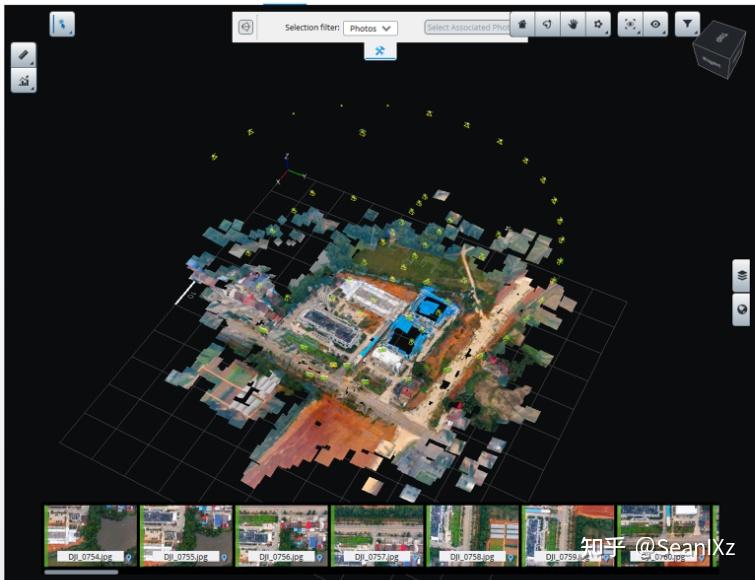Open the layers panel button
Image resolution: width=755 pixels, height=580 pixels.
[742, 275]
